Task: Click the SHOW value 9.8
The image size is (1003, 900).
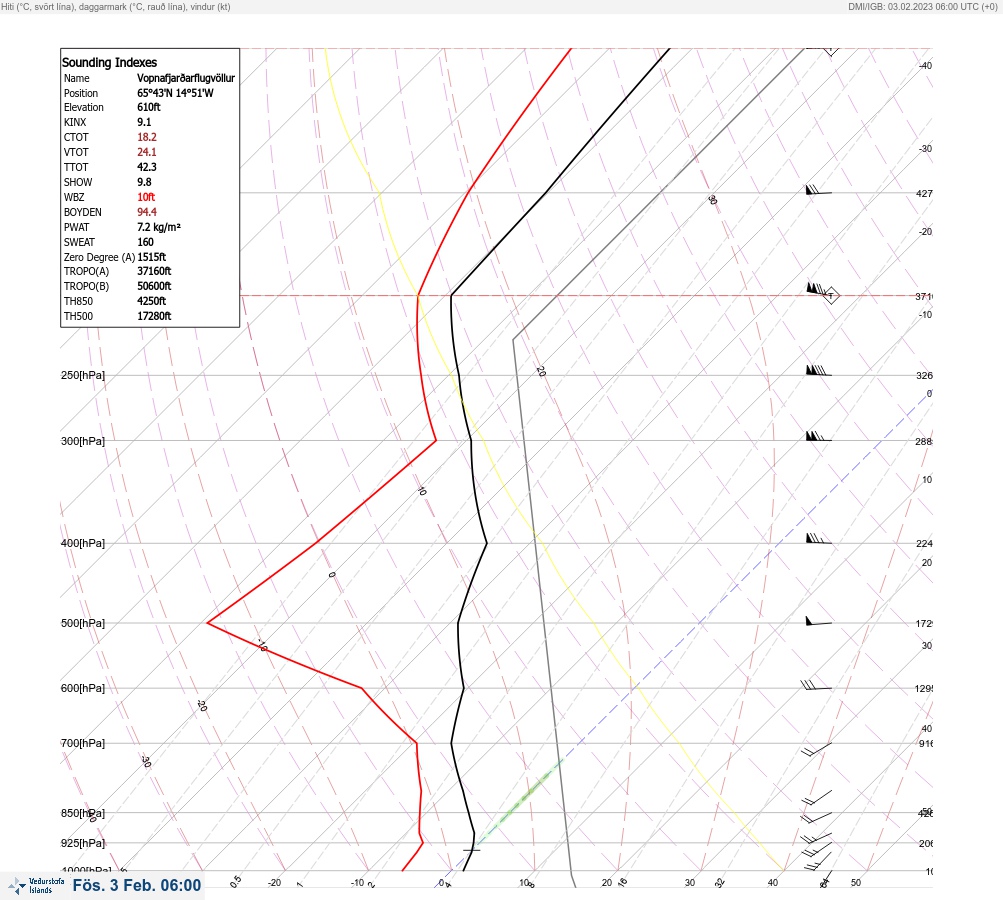Action: 144,182
